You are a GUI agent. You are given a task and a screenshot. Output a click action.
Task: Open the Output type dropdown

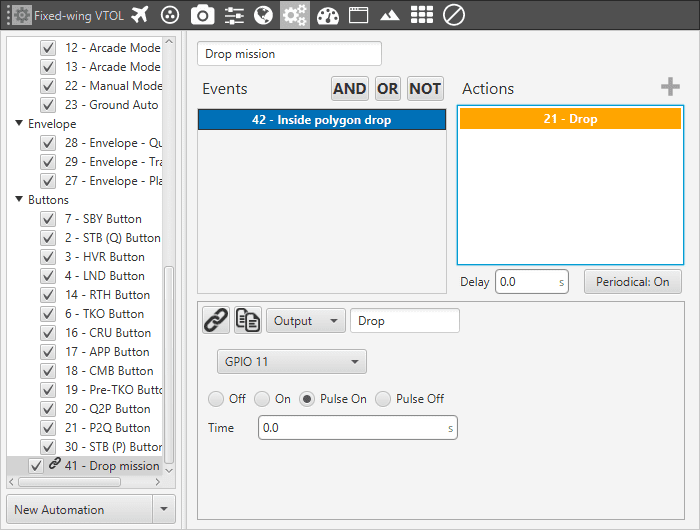tap(305, 321)
